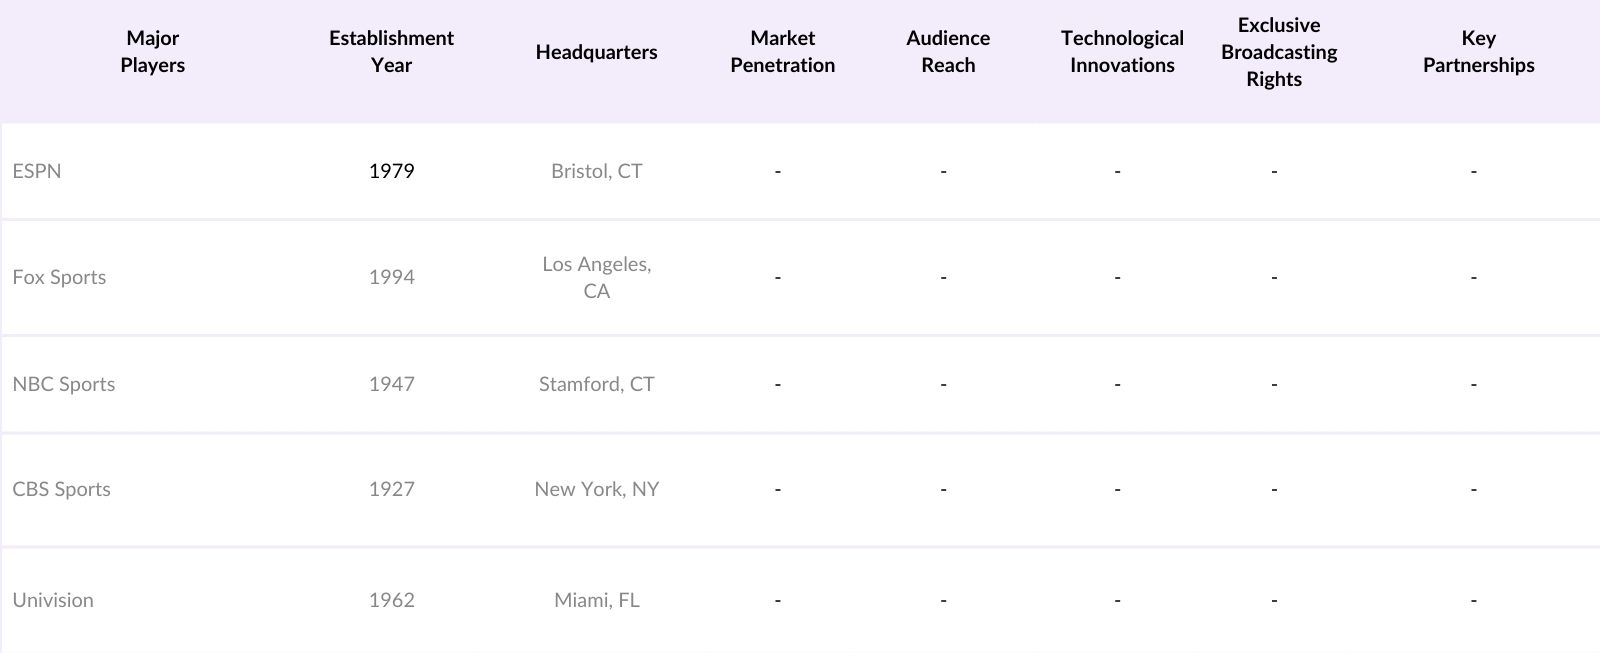Viewport: 1600px width, 653px height.
Task: Click ESPN's establishment year 1979
Action: tap(391, 171)
